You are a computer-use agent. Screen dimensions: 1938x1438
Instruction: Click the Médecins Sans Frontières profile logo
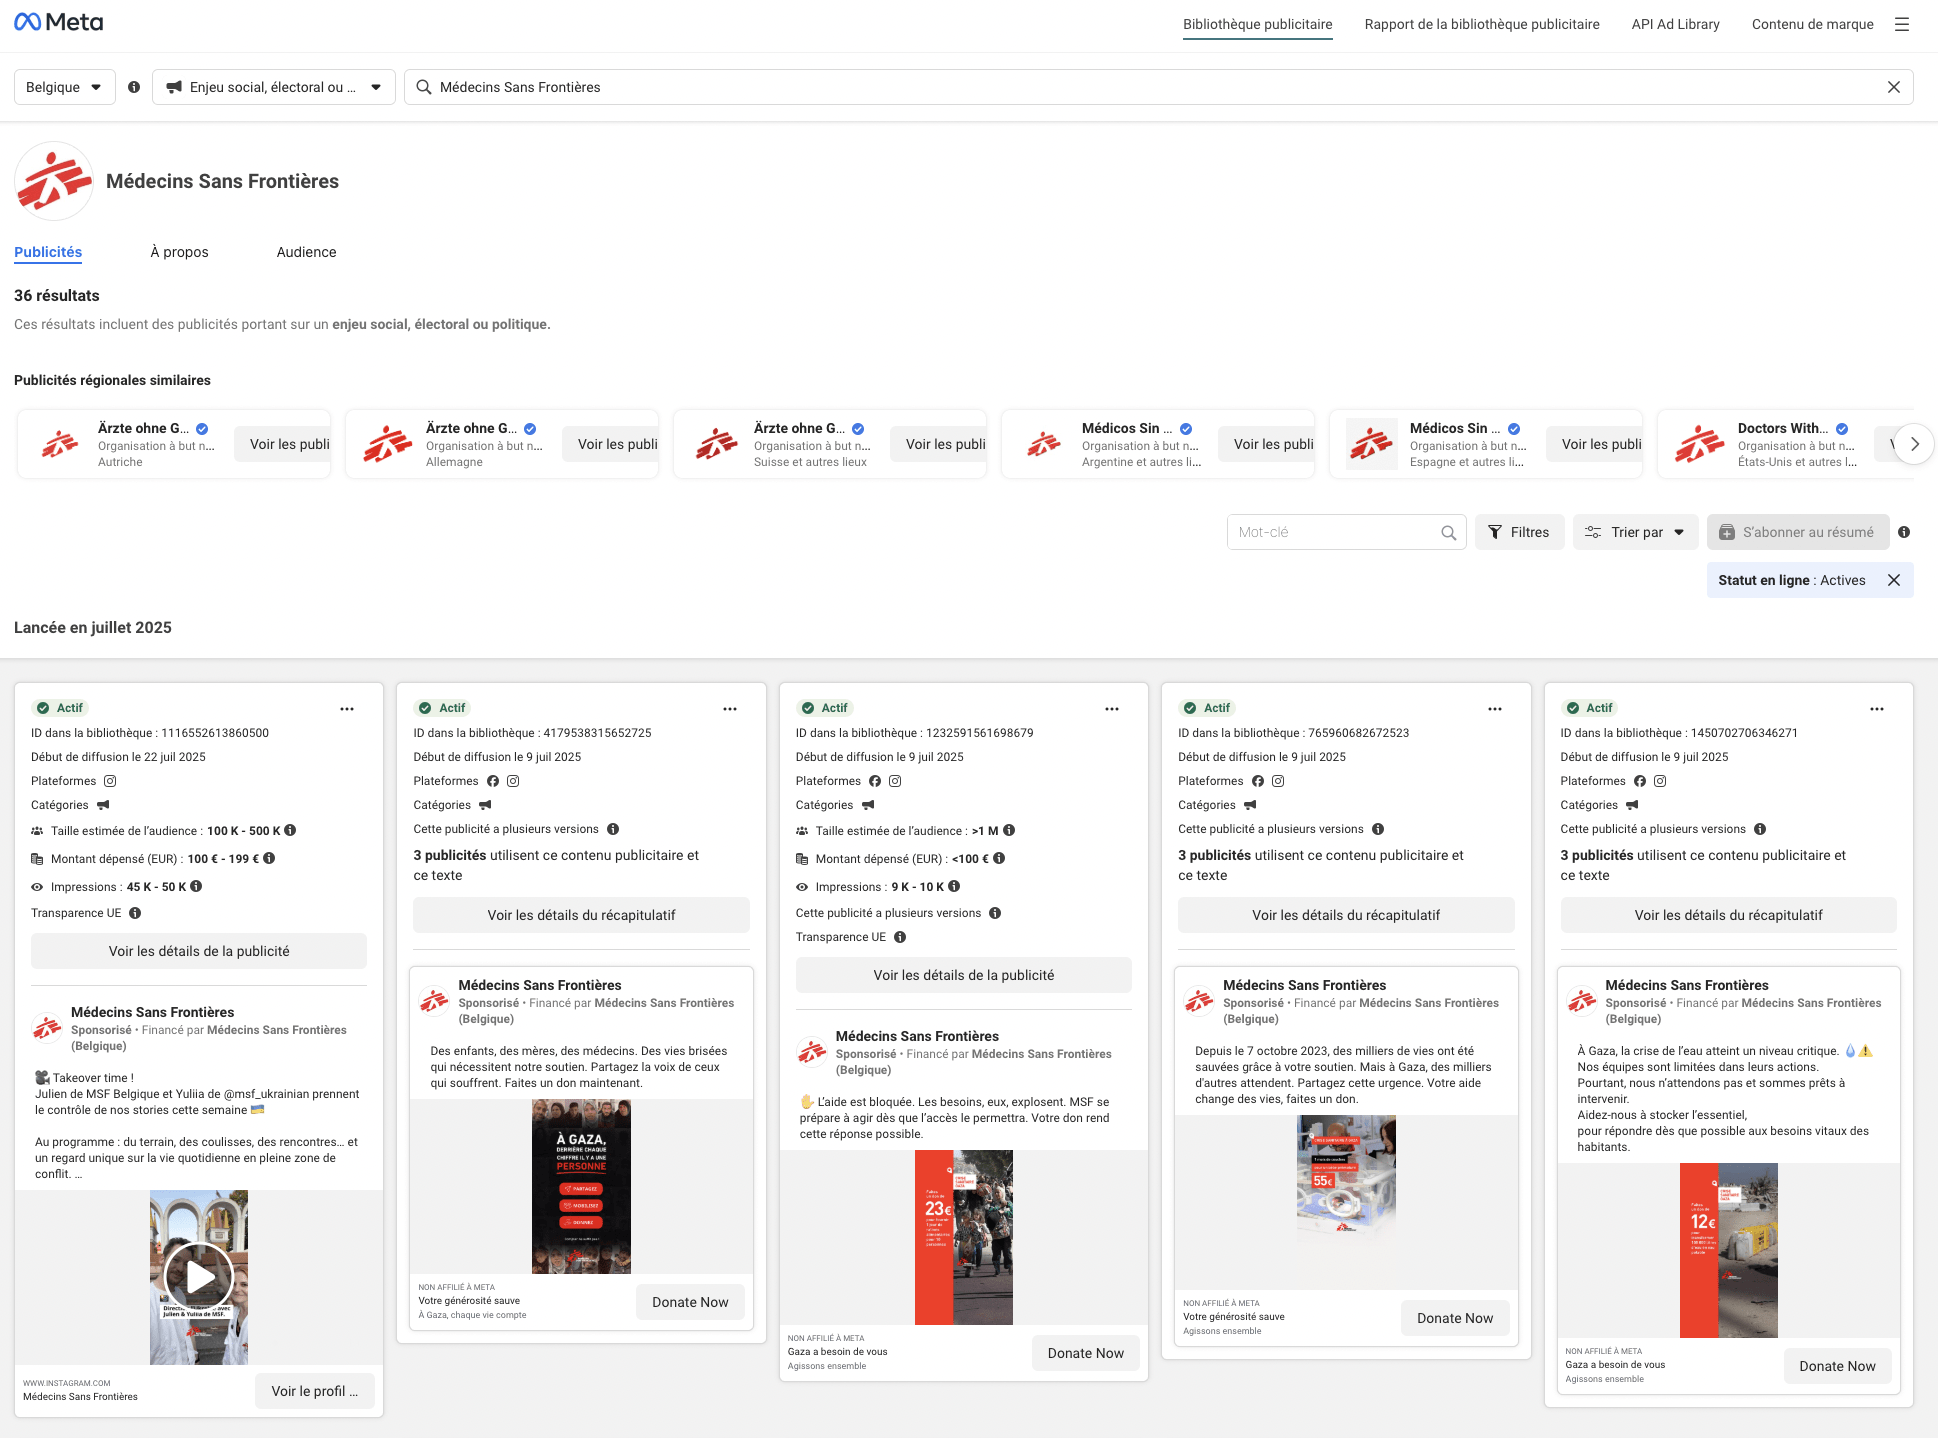tap(54, 181)
